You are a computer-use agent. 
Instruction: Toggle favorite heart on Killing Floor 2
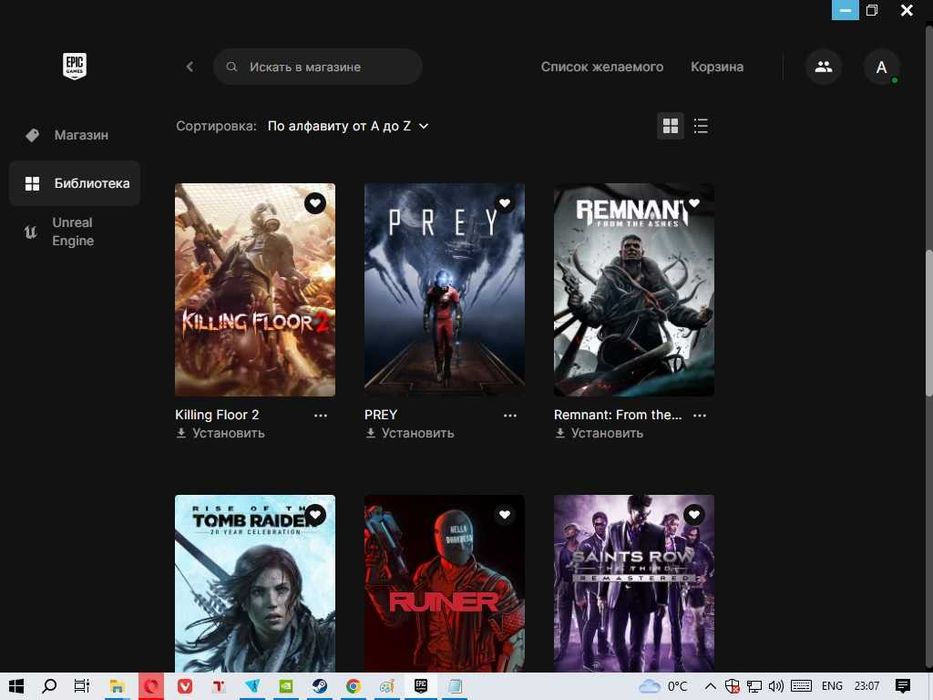click(x=315, y=204)
